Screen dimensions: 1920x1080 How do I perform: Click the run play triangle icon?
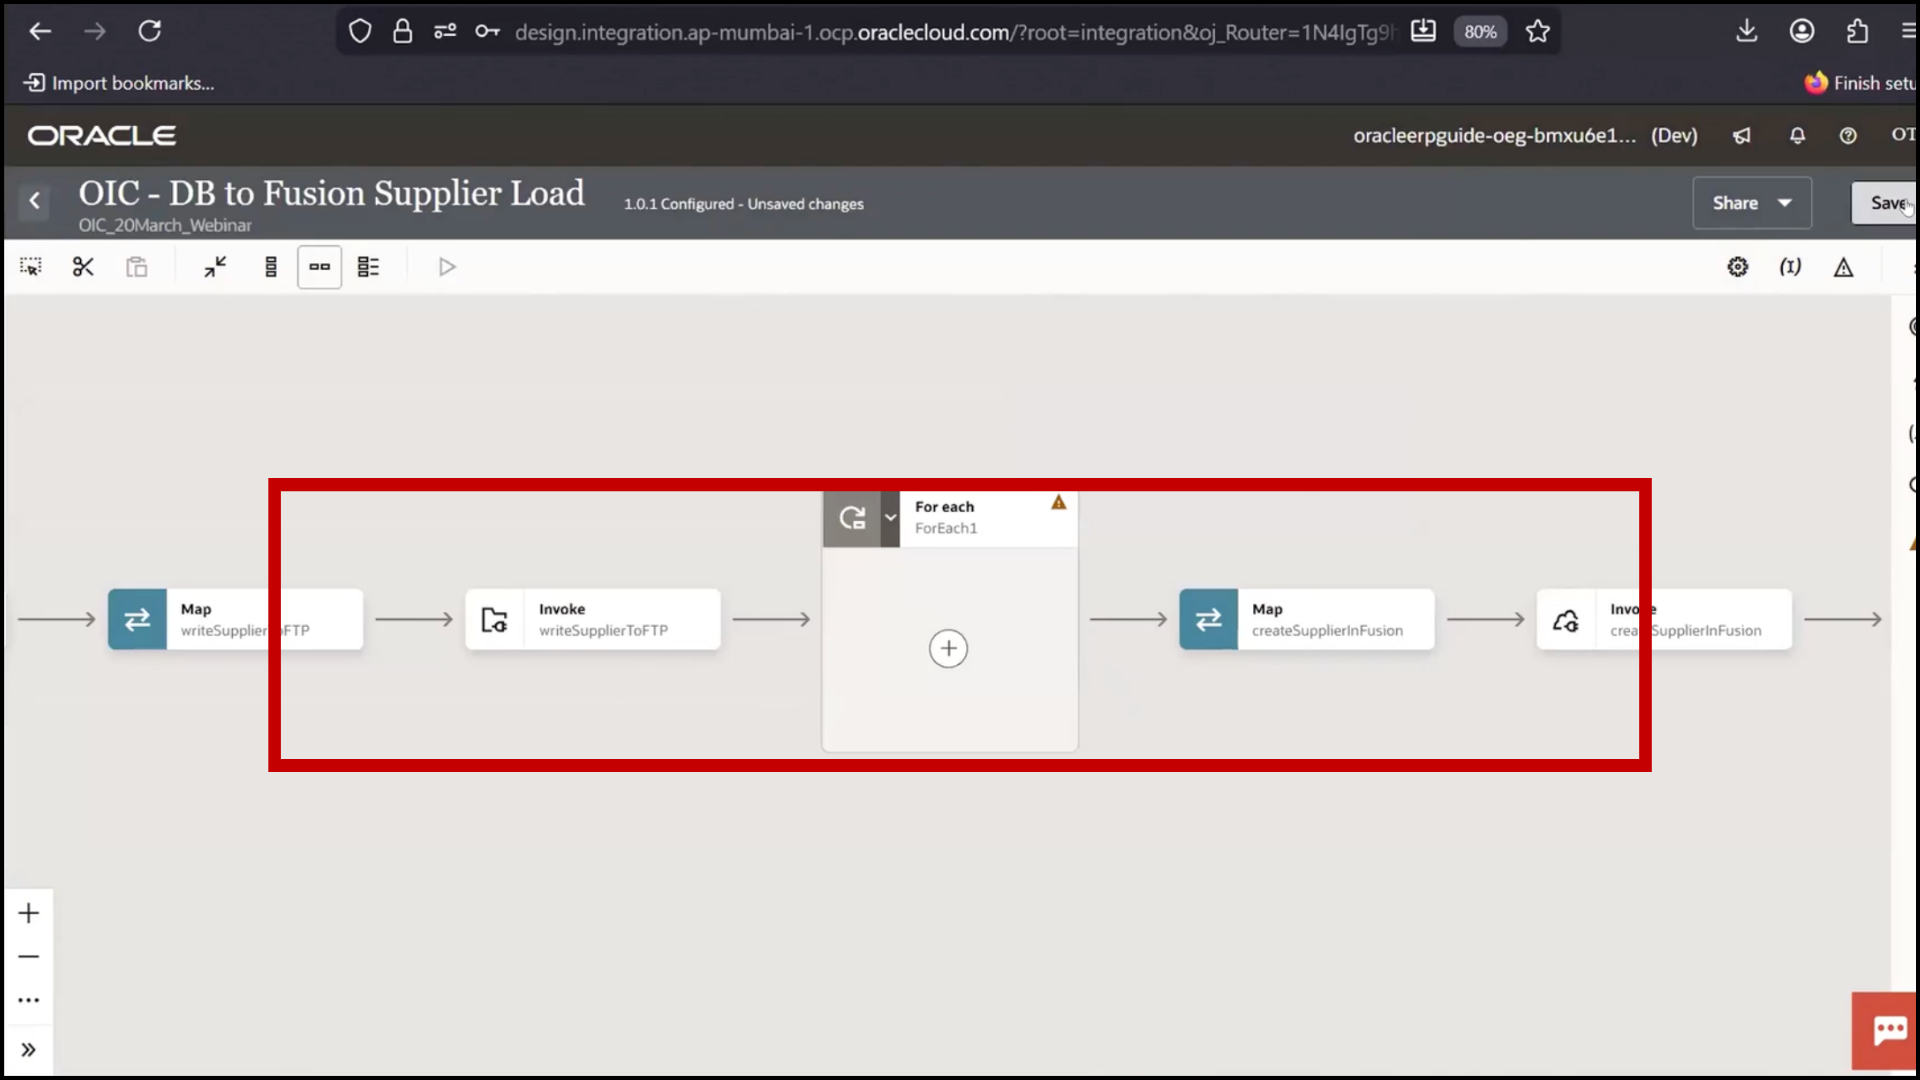coord(447,267)
